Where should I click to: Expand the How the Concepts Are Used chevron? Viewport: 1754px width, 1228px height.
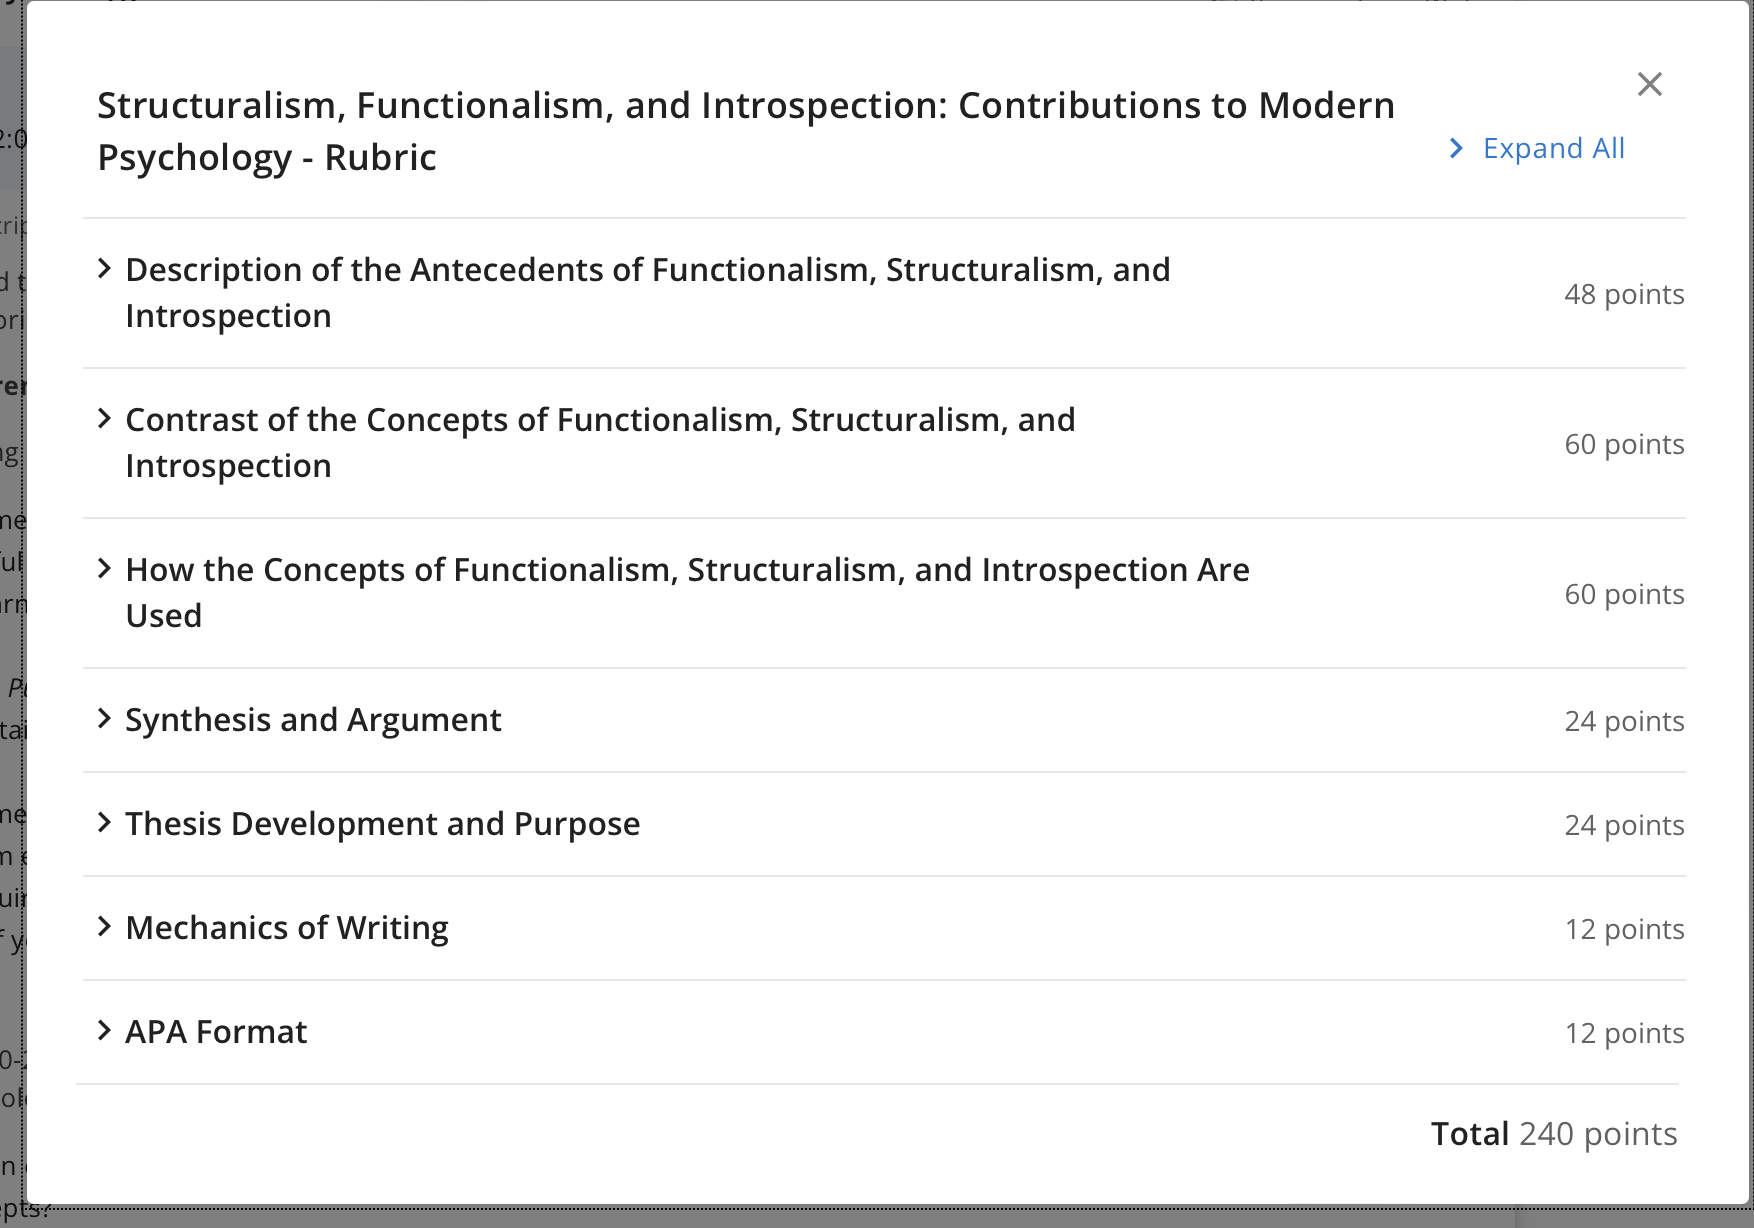tap(104, 568)
